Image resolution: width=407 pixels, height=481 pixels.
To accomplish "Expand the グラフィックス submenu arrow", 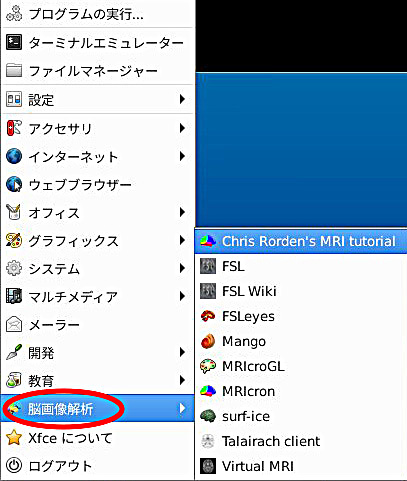I will (x=182, y=240).
